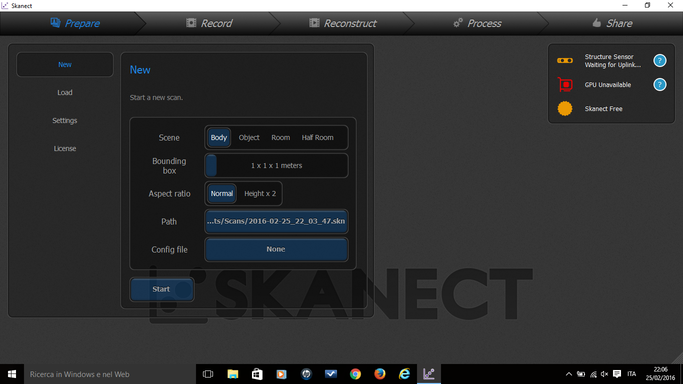683x384 pixels.
Task: Launch Internet Explorer from the taskbar
Action: pyautogui.click(x=404, y=374)
